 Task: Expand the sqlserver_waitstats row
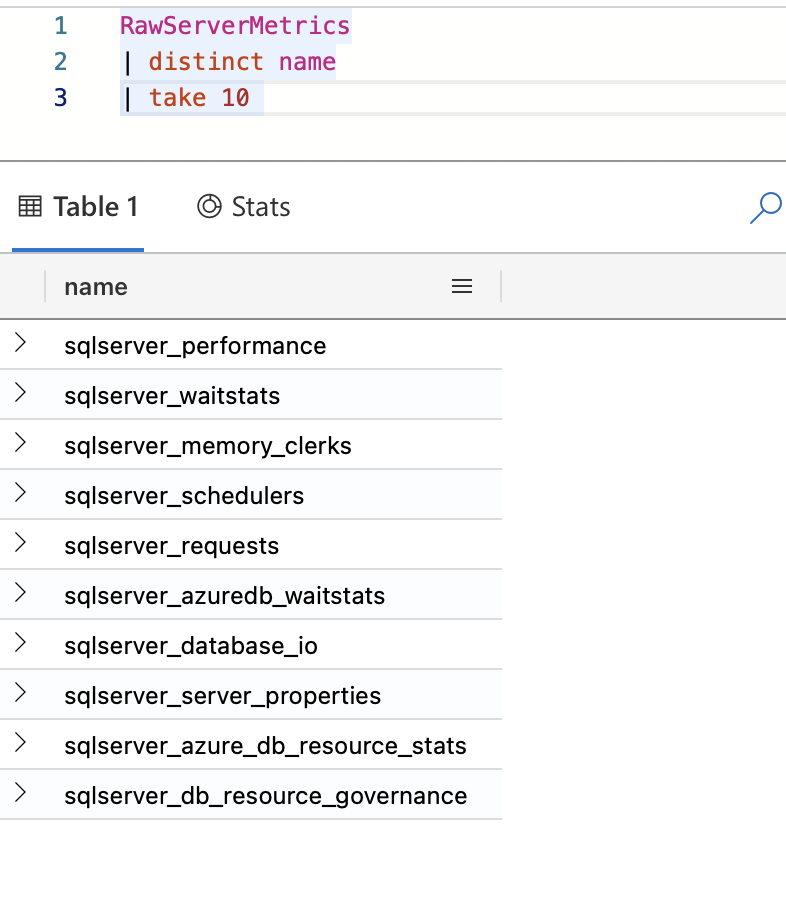pyautogui.click(x=20, y=393)
